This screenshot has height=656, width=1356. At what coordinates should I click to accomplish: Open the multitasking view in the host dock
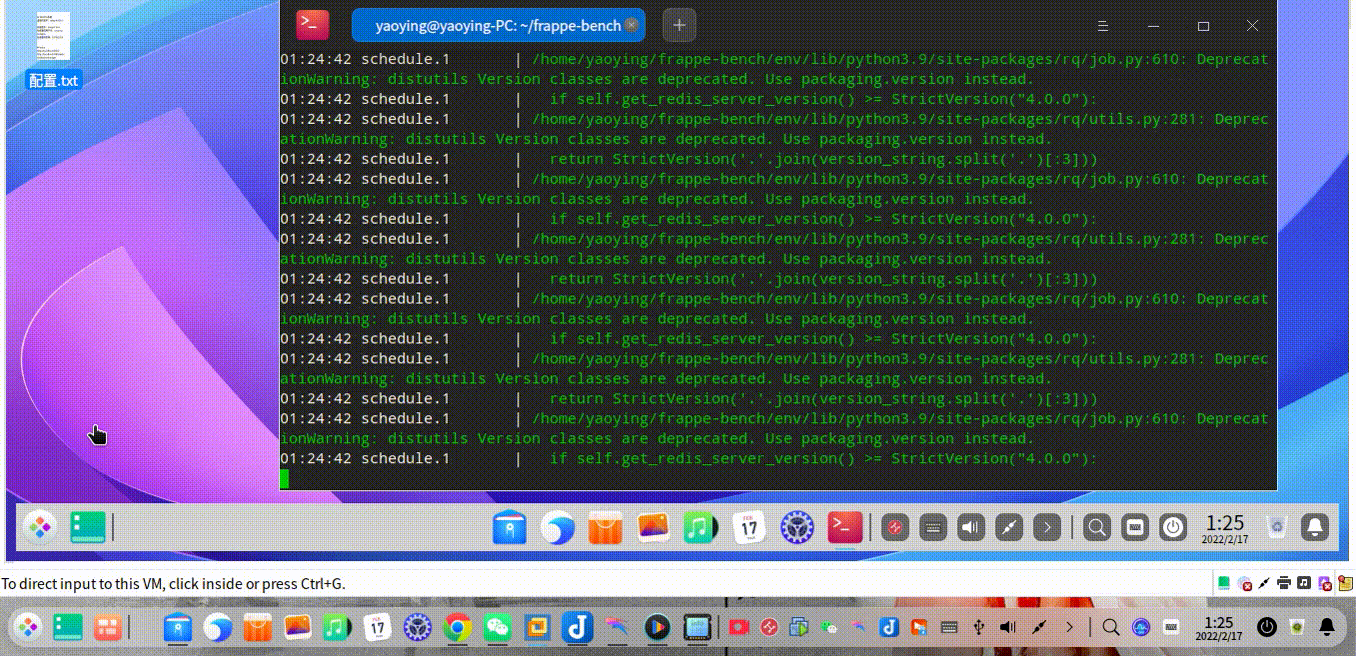coord(68,627)
